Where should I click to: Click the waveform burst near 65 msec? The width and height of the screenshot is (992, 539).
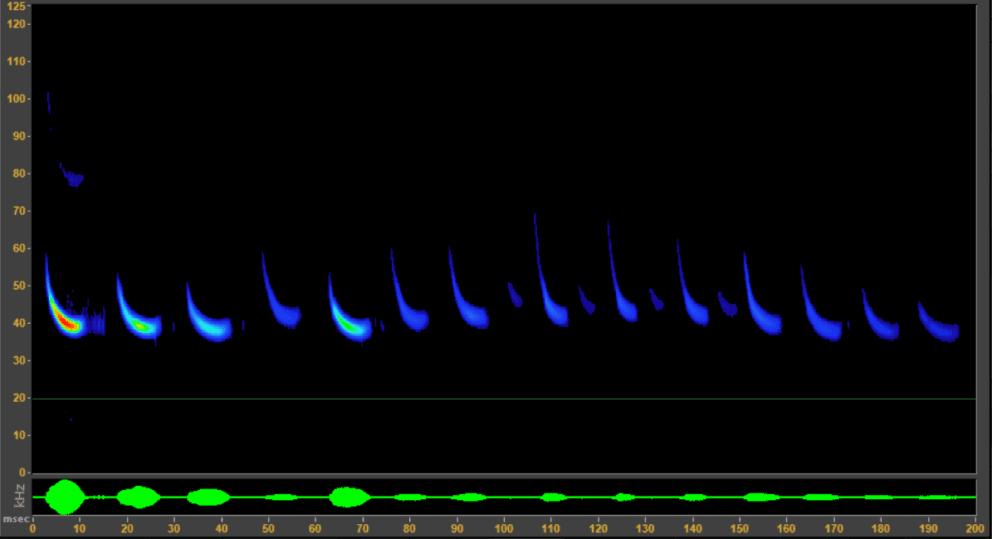347,496
